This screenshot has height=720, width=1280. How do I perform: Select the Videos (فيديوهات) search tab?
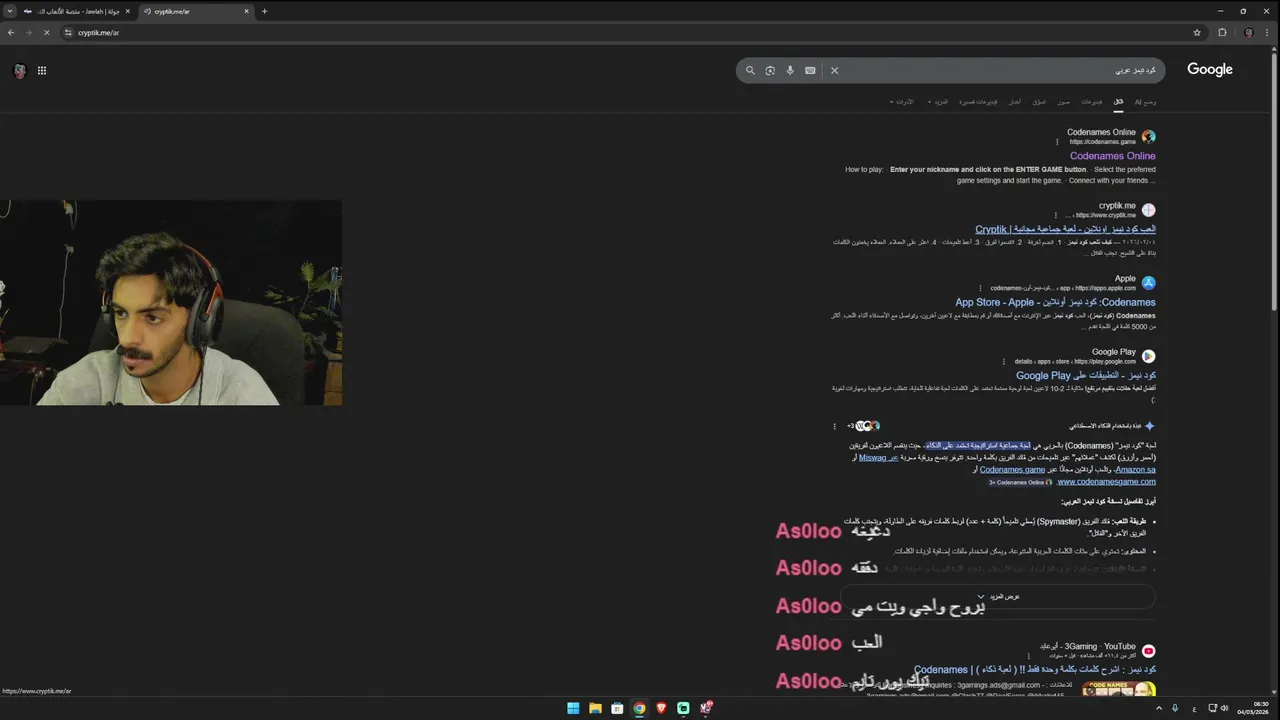tap(1091, 101)
